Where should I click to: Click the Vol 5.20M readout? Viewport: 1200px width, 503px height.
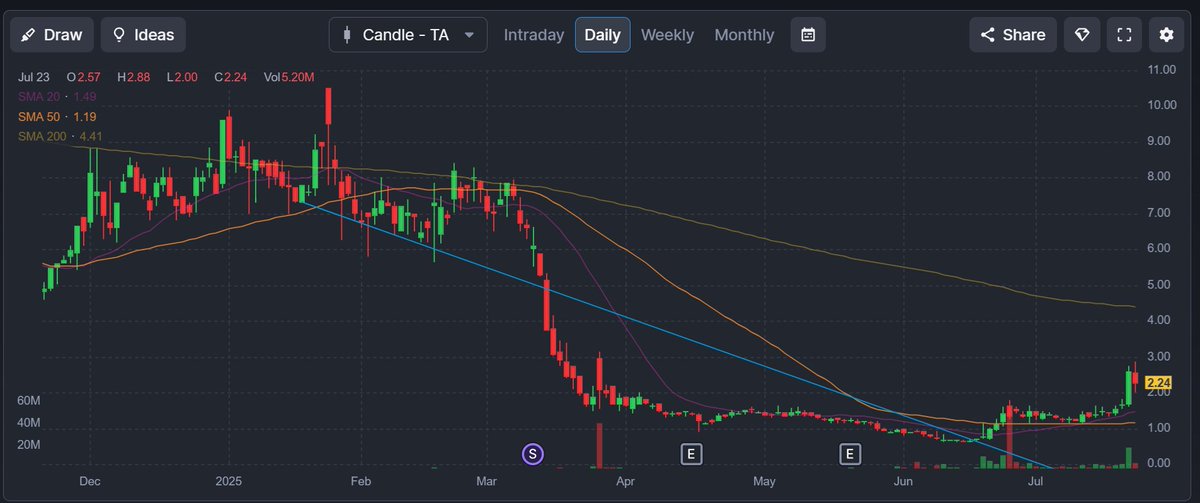(x=291, y=77)
